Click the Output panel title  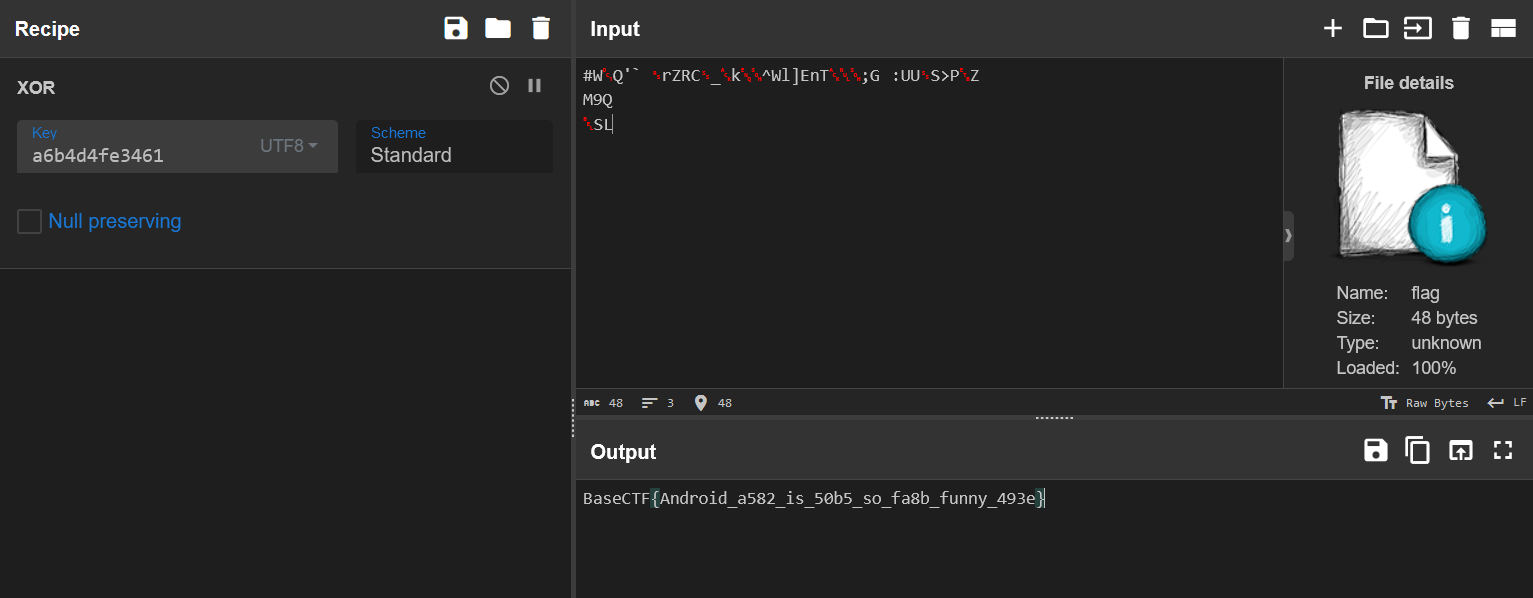pyautogui.click(x=623, y=452)
